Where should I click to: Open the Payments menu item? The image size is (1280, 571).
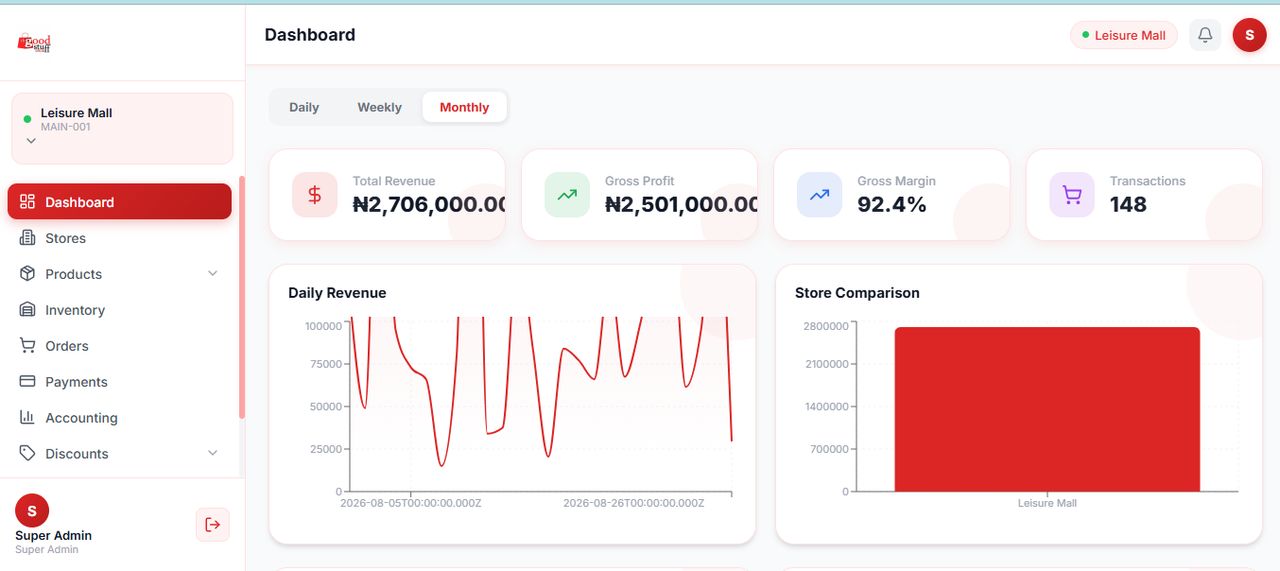(x=120, y=382)
